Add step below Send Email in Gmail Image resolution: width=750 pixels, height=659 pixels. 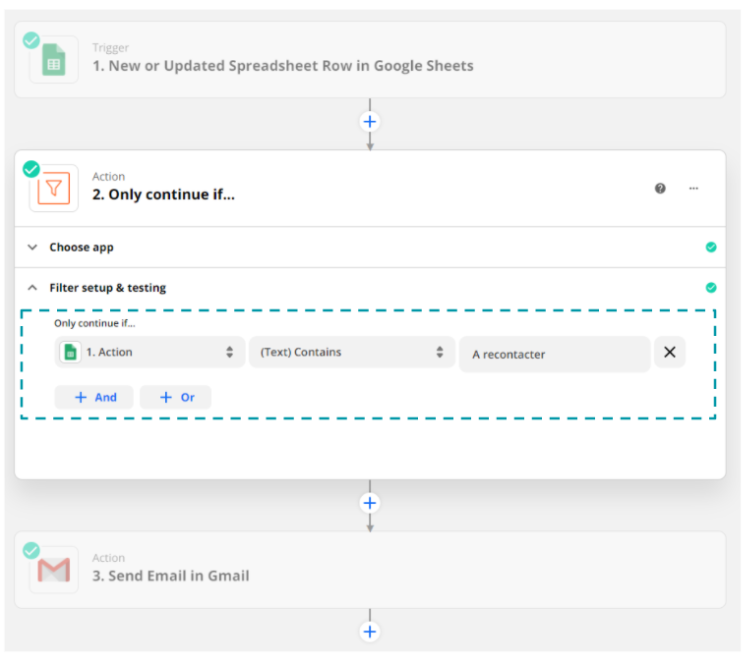pos(370,632)
